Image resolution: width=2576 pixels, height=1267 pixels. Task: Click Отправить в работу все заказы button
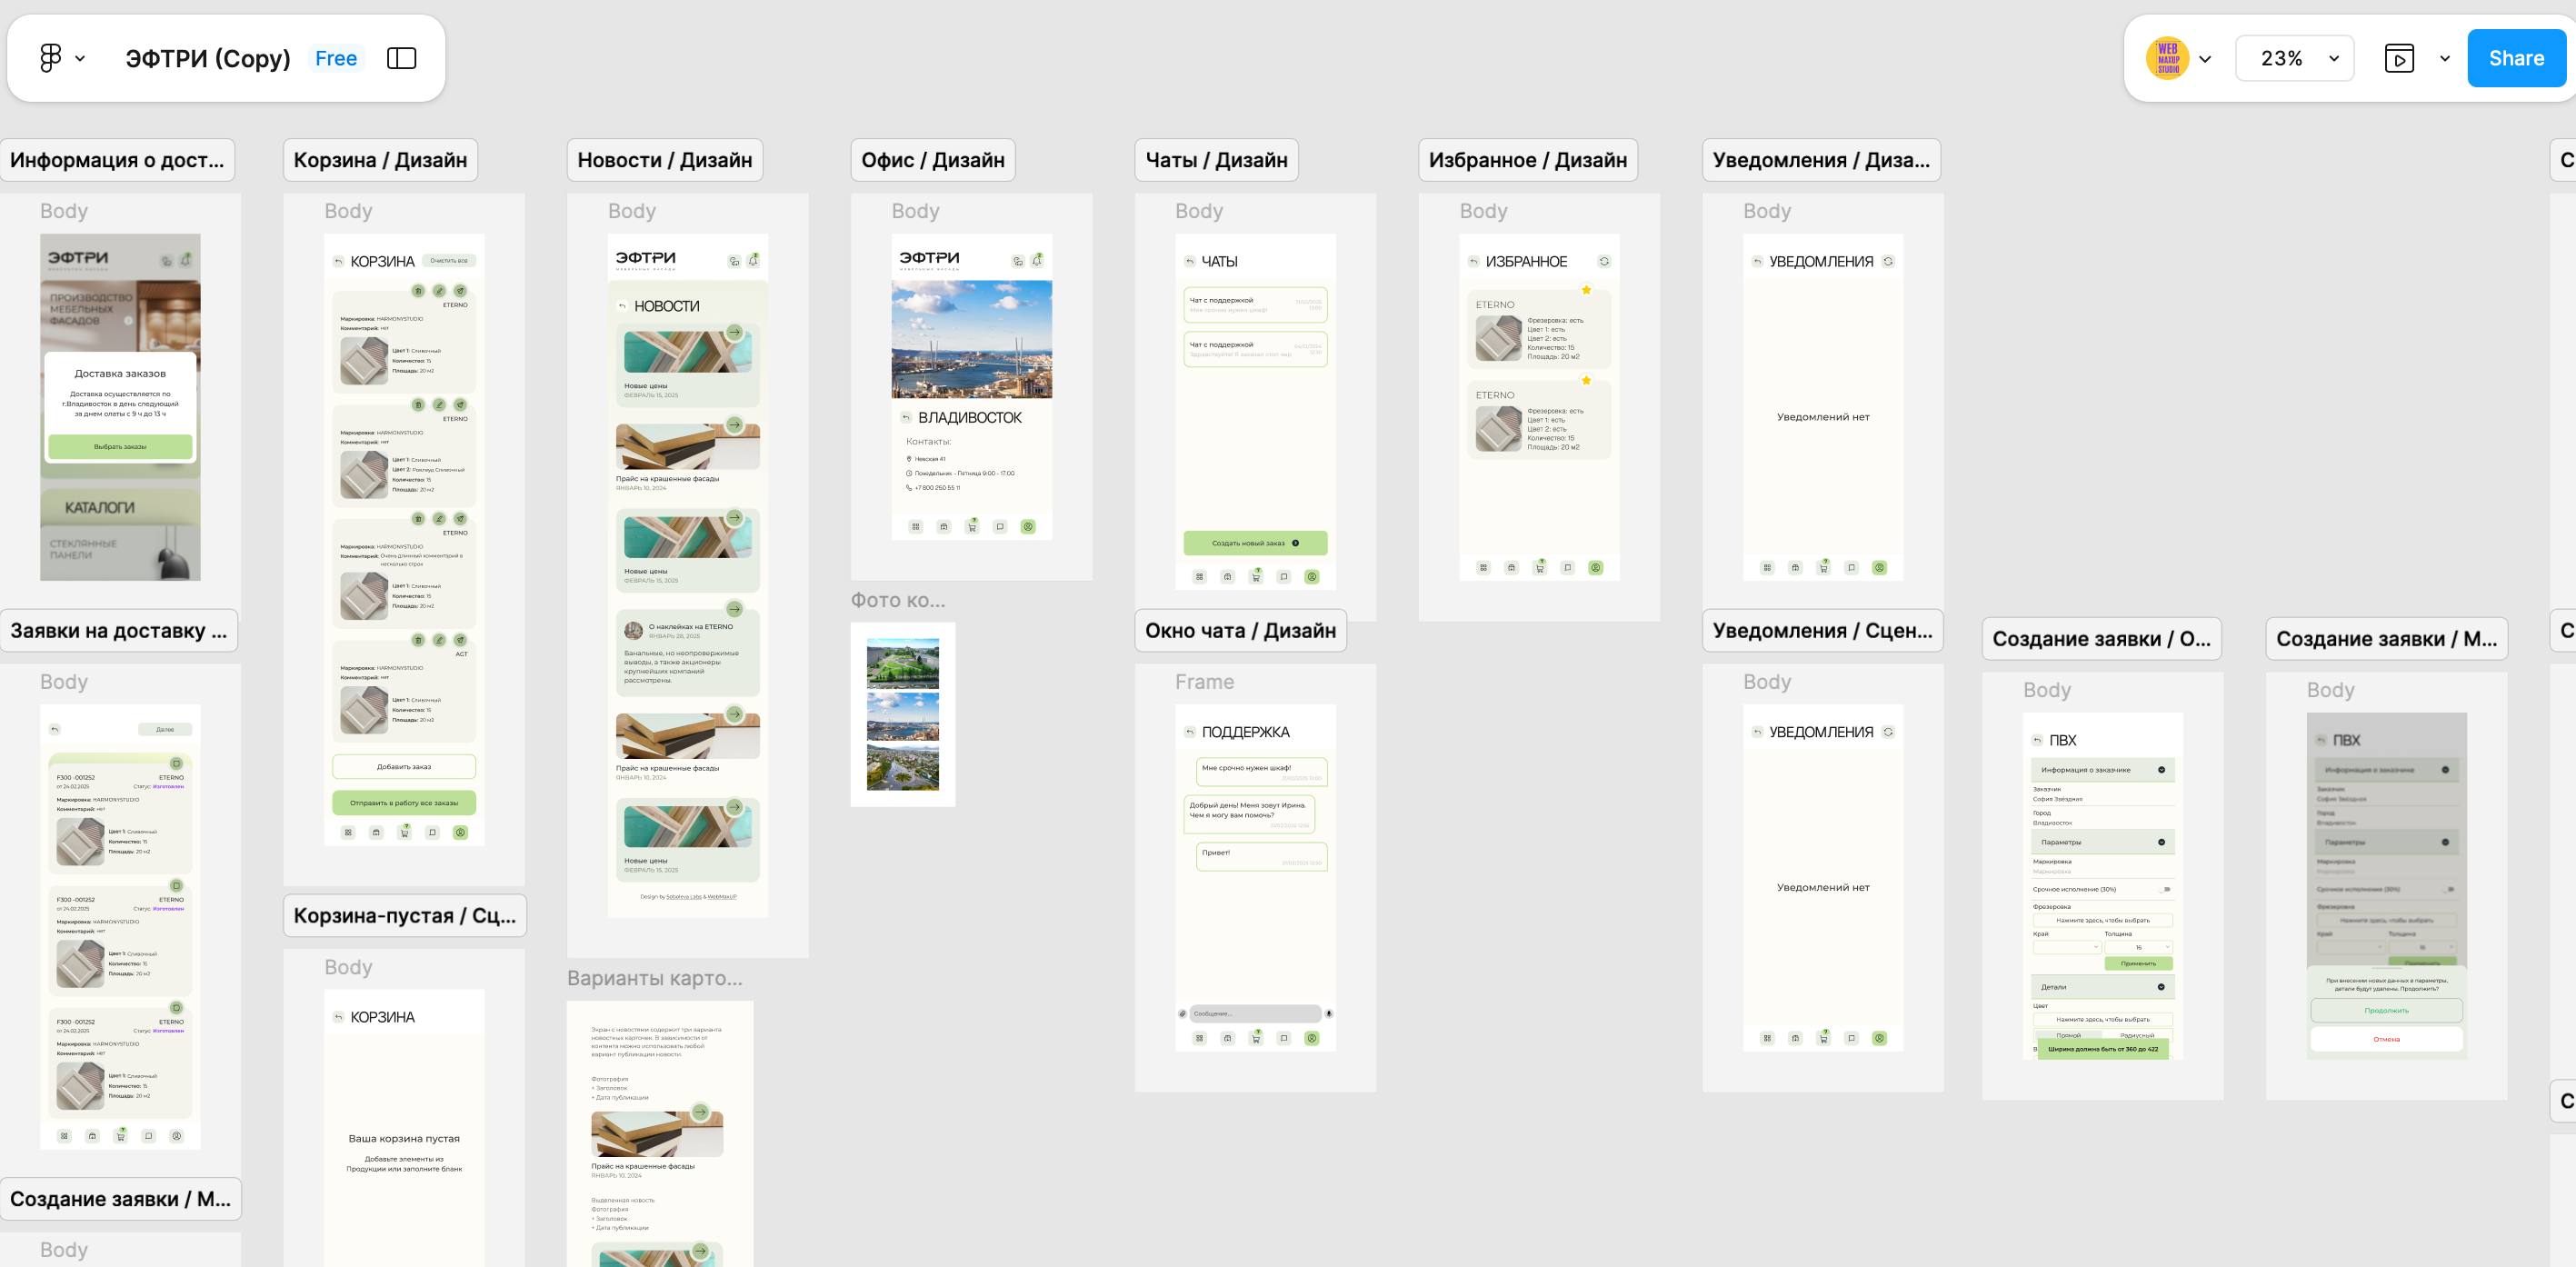coord(404,803)
